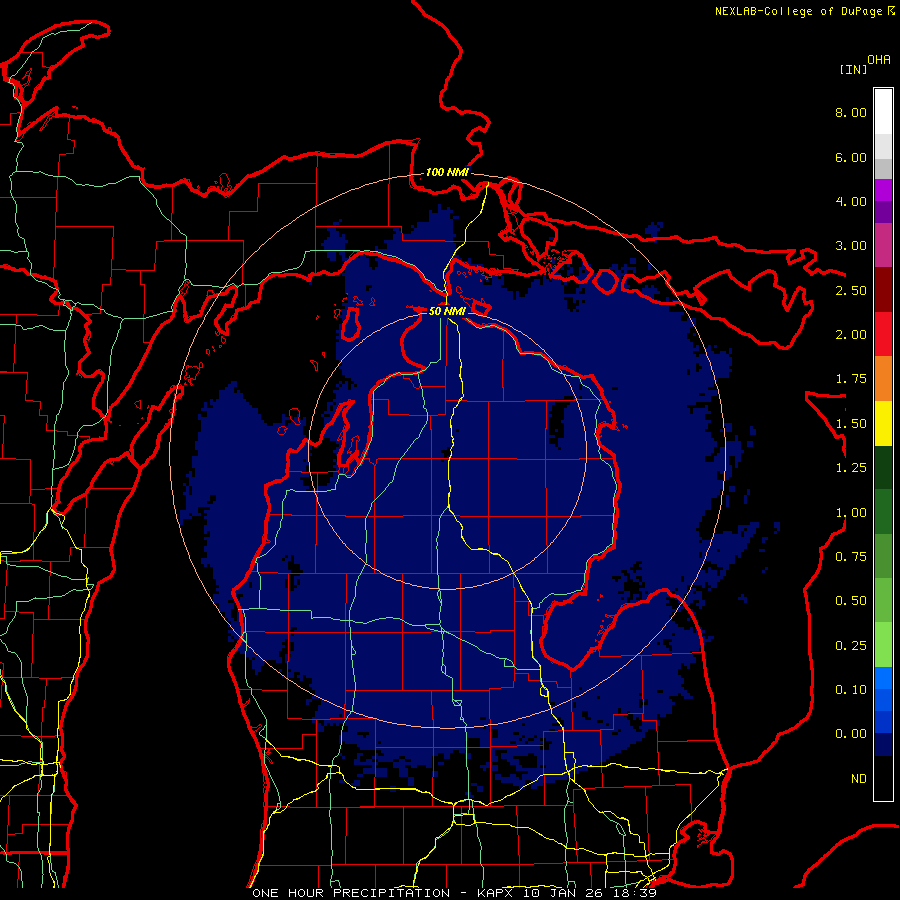Pick the black ND legend swatch
The width and height of the screenshot is (900, 900).
883,778
